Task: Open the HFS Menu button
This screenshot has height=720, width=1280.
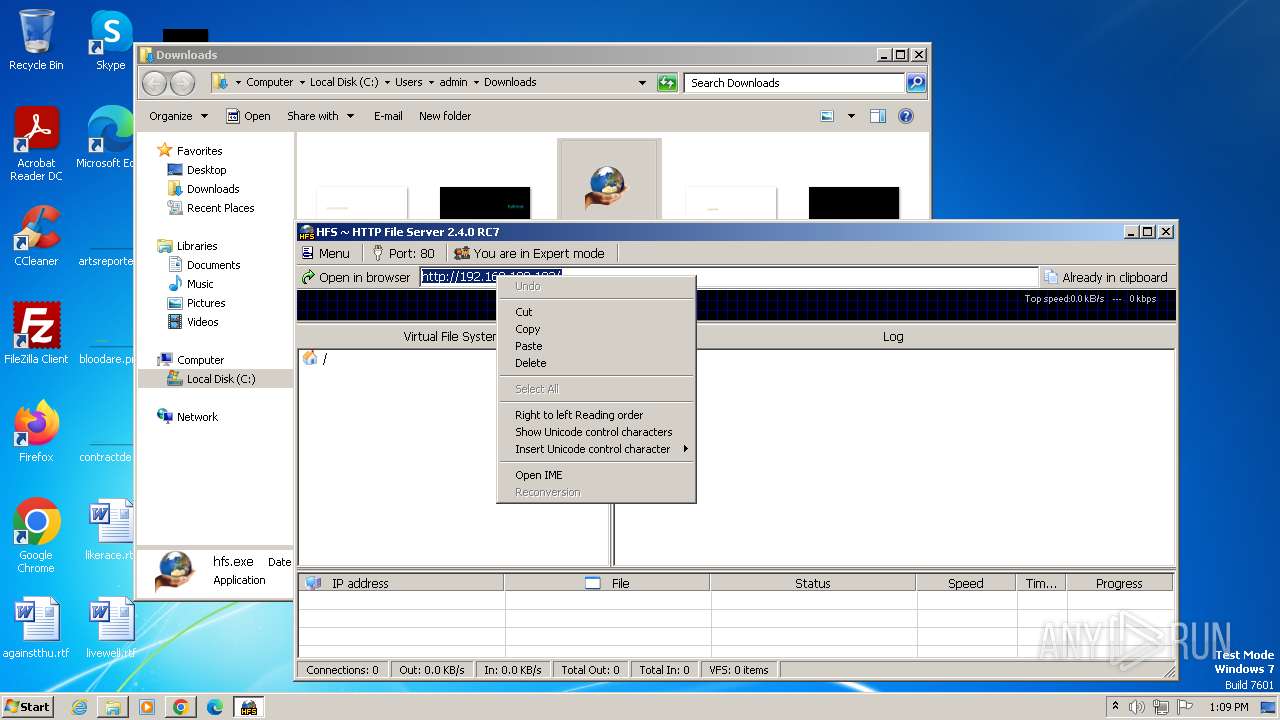Action: pyautogui.click(x=326, y=253)
